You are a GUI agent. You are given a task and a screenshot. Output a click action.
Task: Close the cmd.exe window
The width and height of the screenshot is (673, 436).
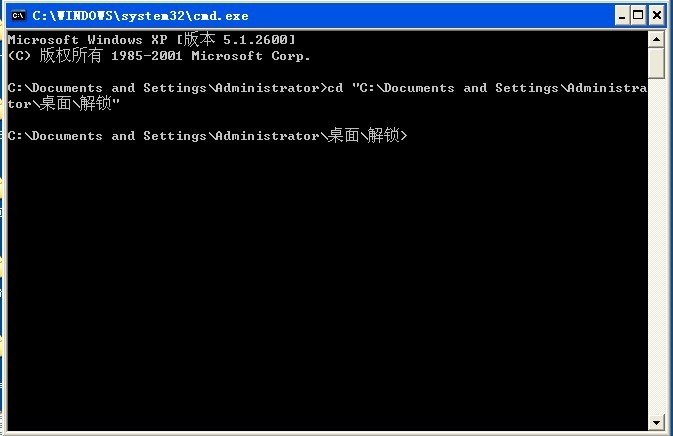point(656,15)
